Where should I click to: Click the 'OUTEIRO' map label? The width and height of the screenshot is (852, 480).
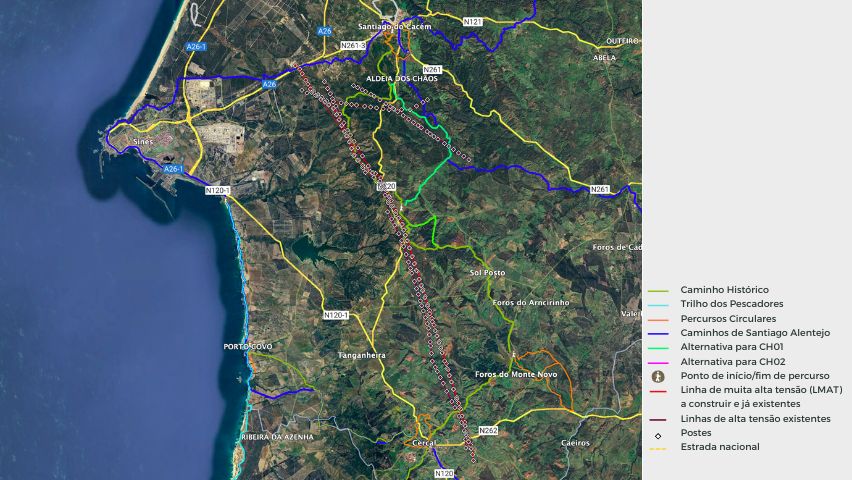pyautogui.click(x=623, y=41)
